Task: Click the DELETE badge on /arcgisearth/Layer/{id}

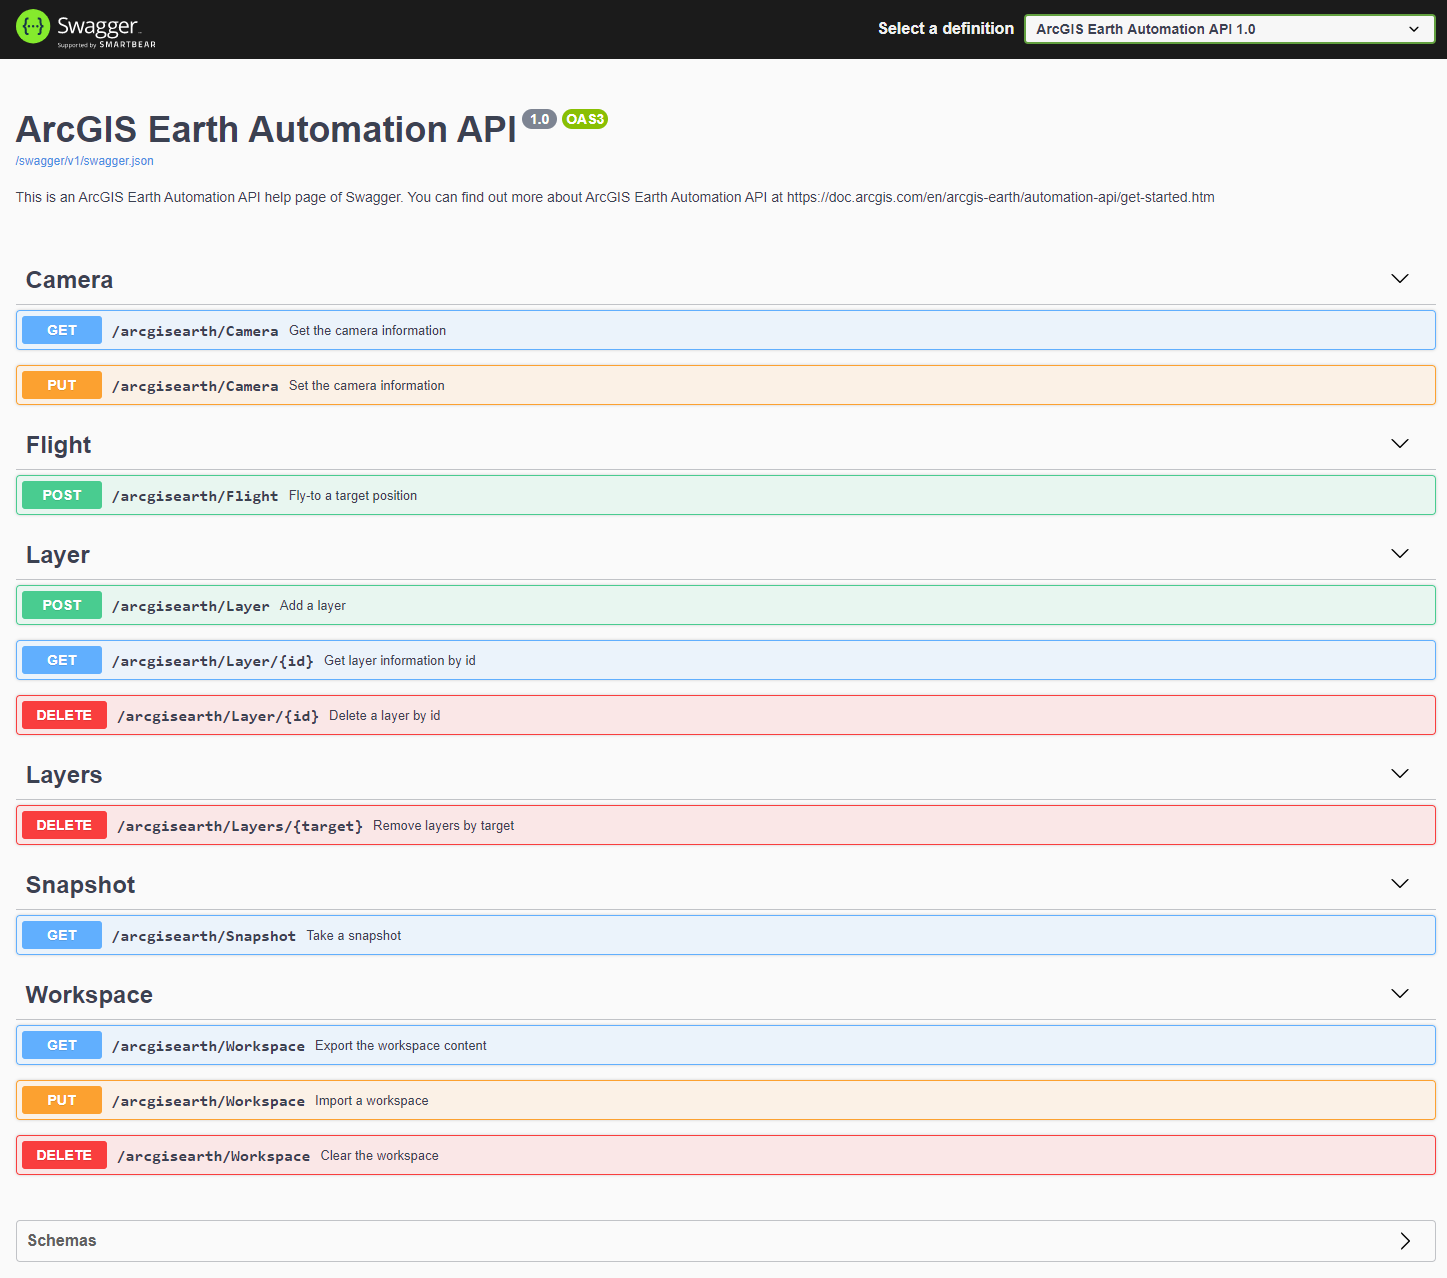Action: pos(64,714)
